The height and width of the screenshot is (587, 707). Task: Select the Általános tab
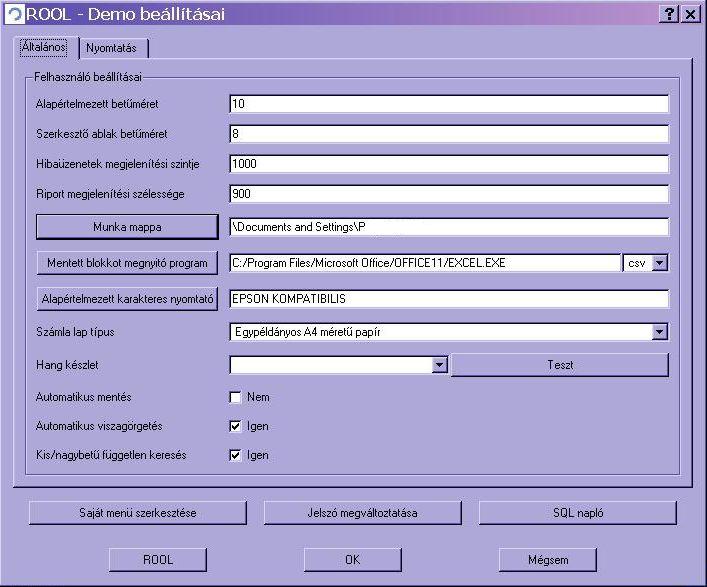pos(45,48)
